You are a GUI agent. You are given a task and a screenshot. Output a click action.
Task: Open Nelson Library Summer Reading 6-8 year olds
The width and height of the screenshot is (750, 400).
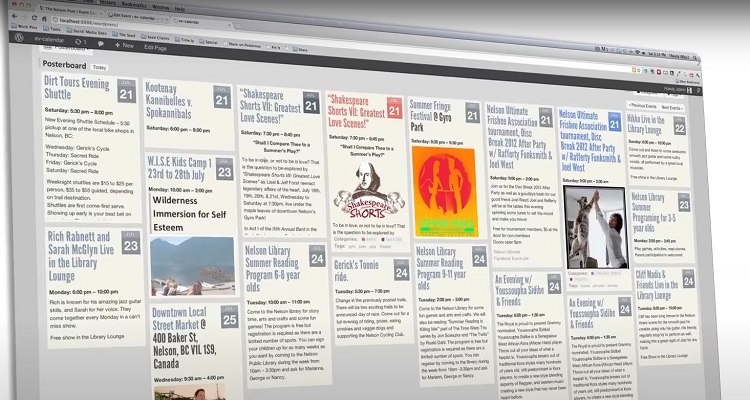point(273,268)
